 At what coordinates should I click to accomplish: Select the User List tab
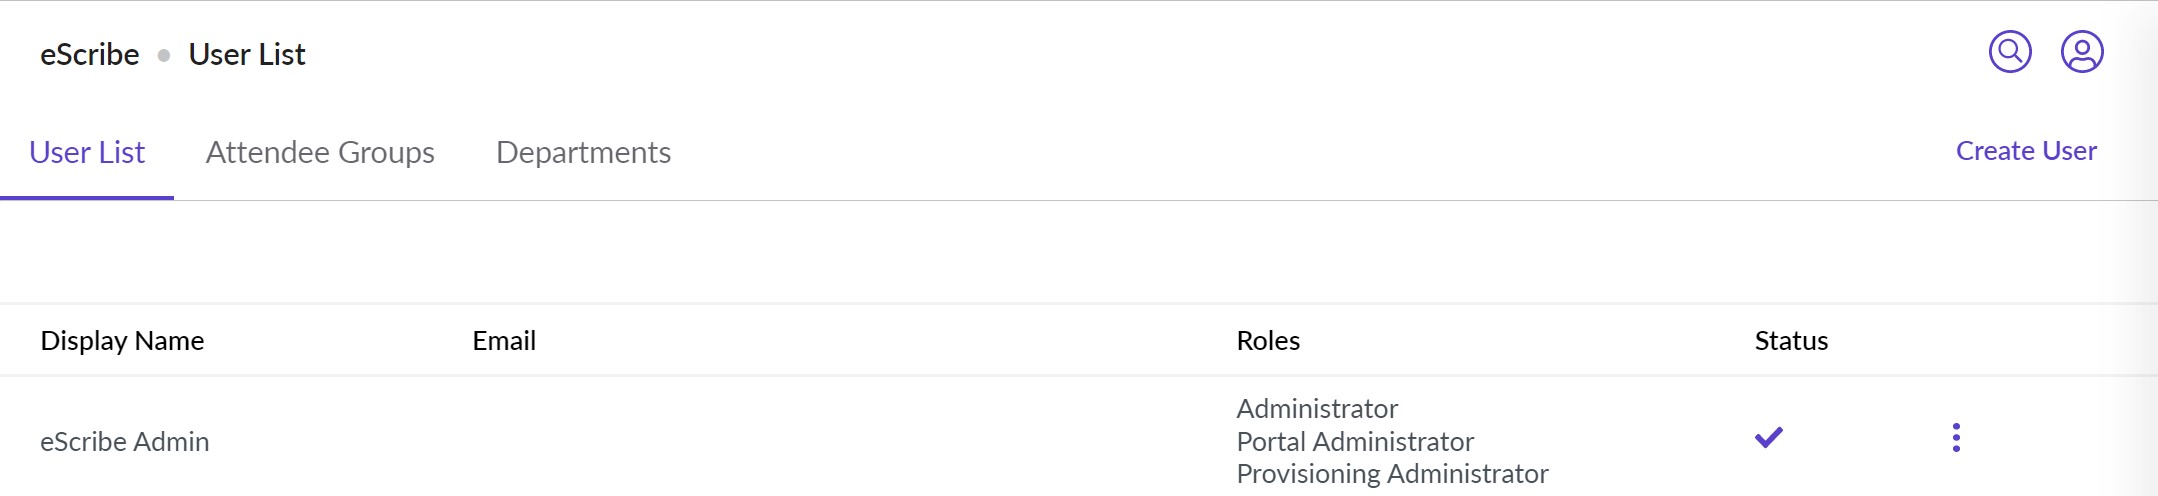(87, 152)
